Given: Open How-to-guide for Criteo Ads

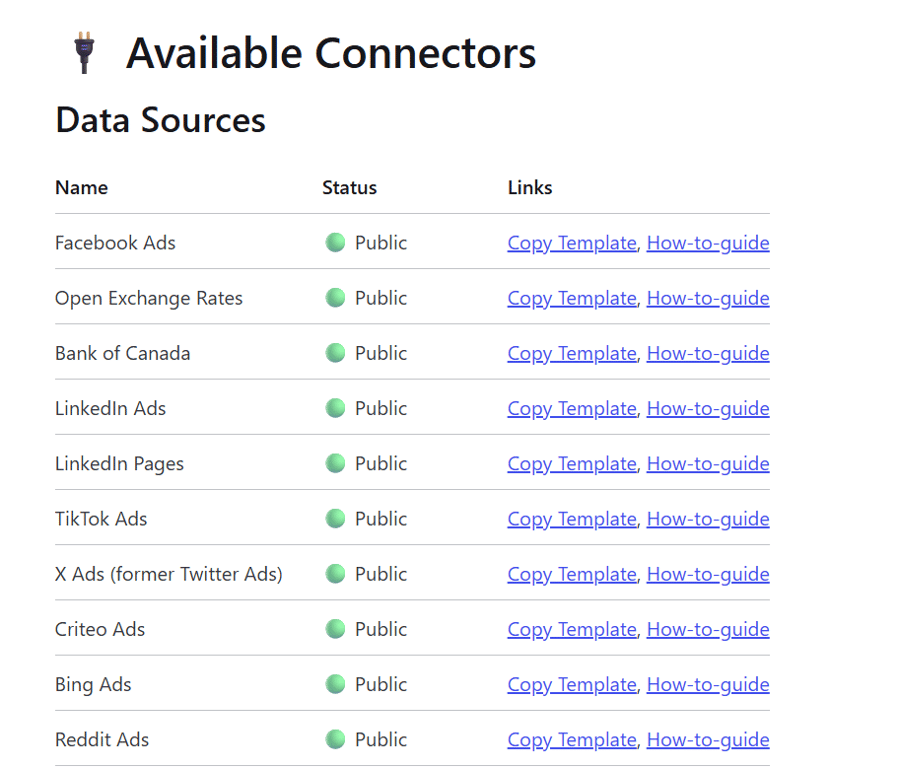Looking at the screenshot, I should click(x=708, y=630).
